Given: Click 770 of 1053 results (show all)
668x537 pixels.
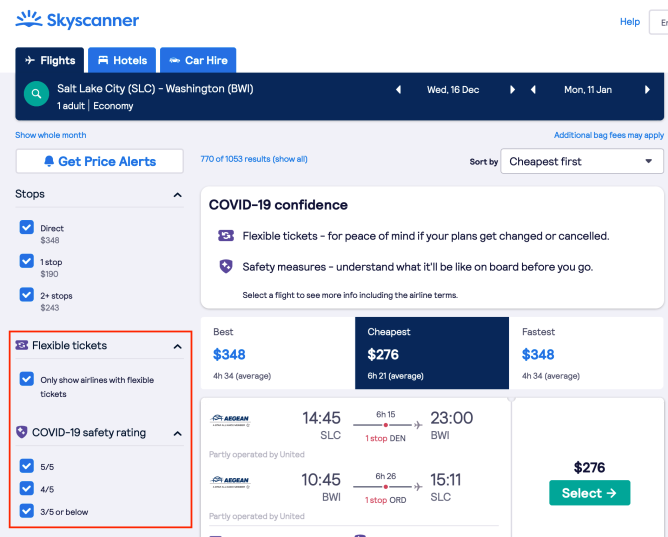Looking at the screenshot, I should [254, 159].
